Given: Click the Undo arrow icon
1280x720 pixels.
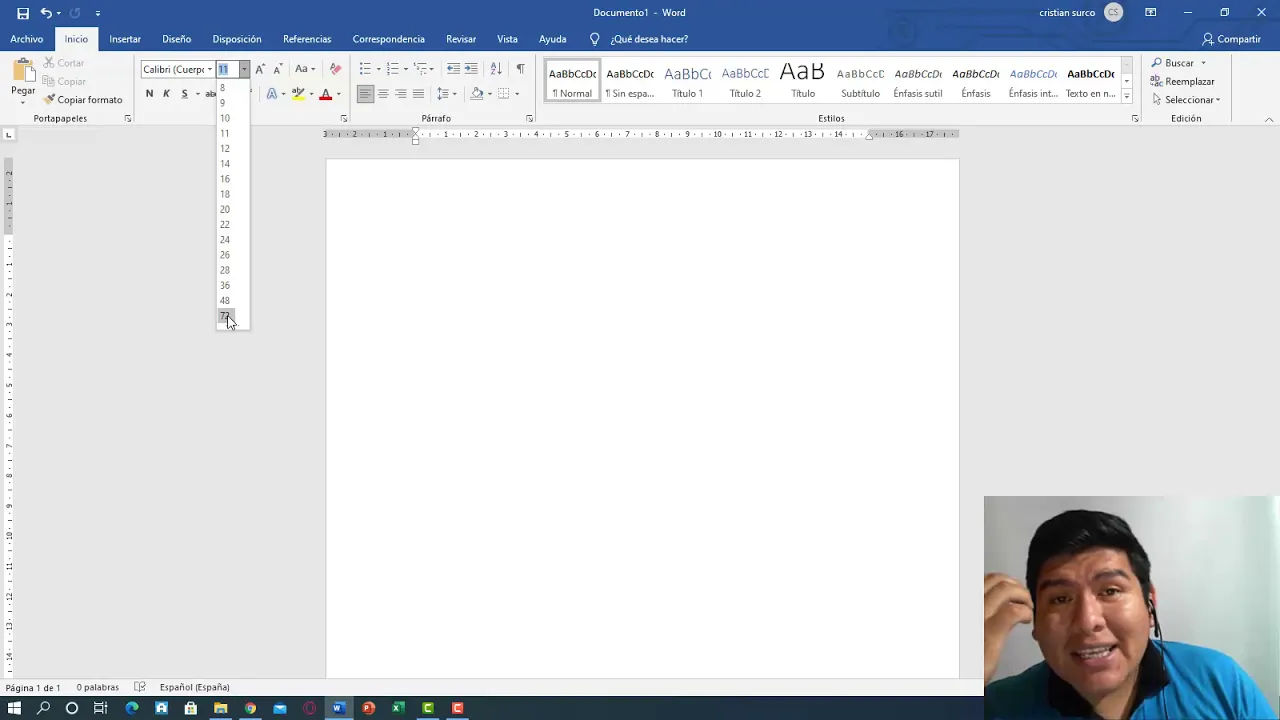Looking at the screenshot, I should point(46,13).
